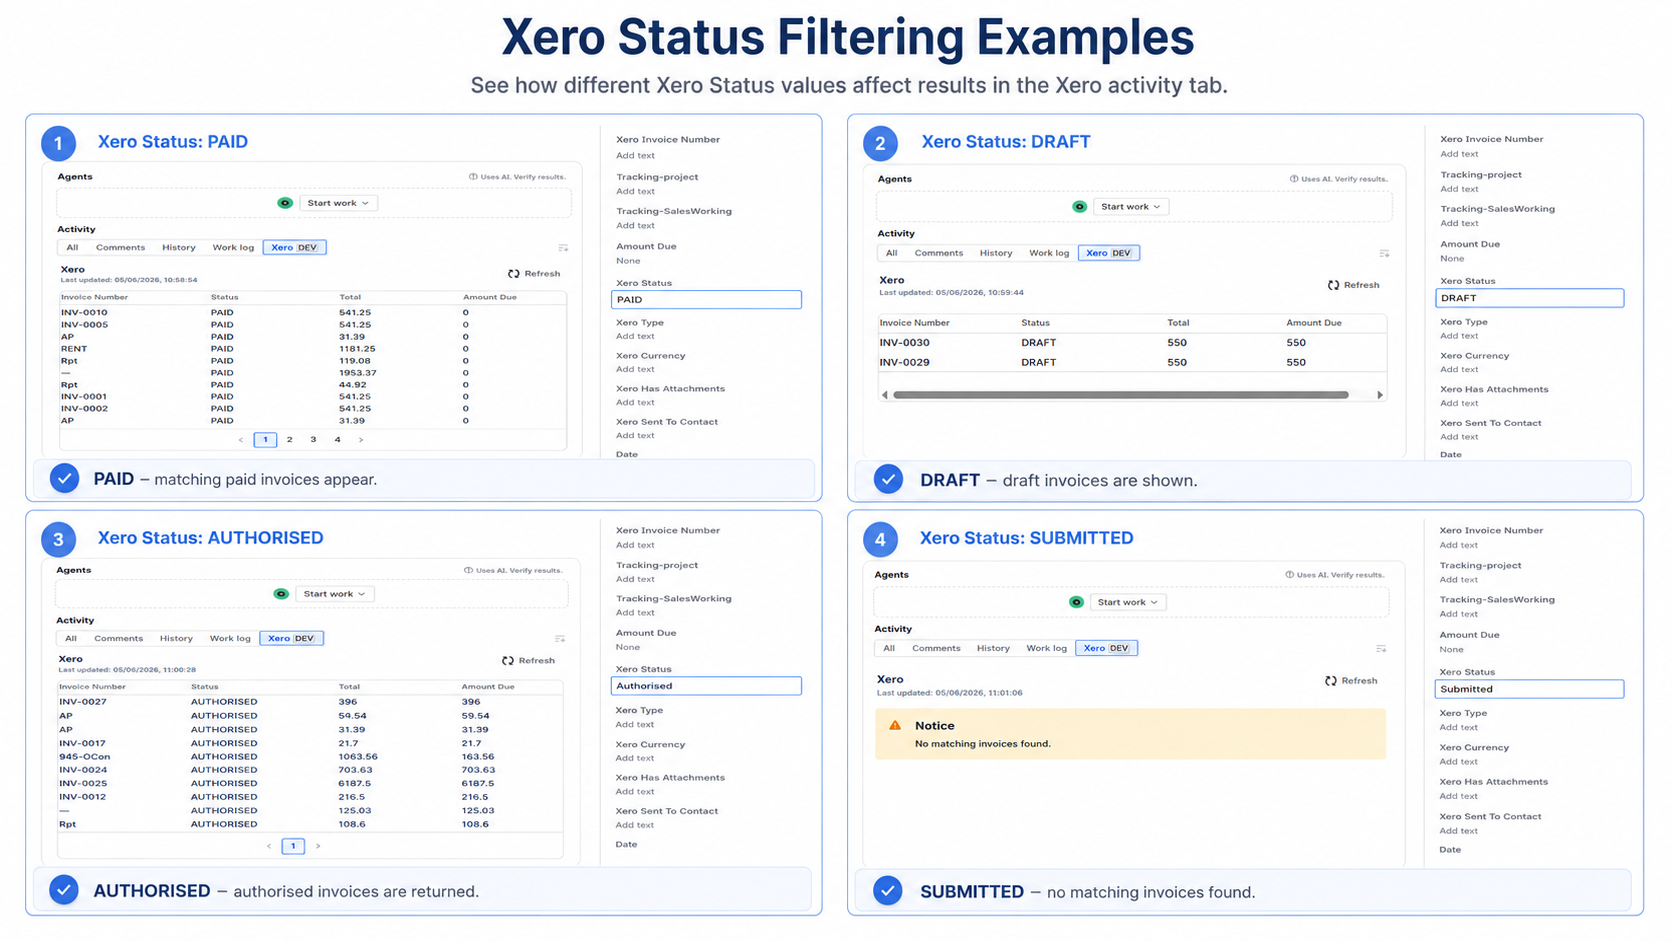The image size is (1672, 941).
Task: Click Add text under Xero Invoice Number in the PAID panel
Action: click(636, 156)
